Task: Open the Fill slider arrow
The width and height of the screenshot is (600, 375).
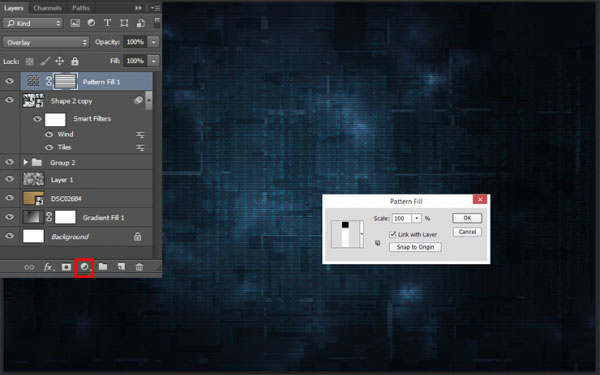Action: tap(153, 61)
